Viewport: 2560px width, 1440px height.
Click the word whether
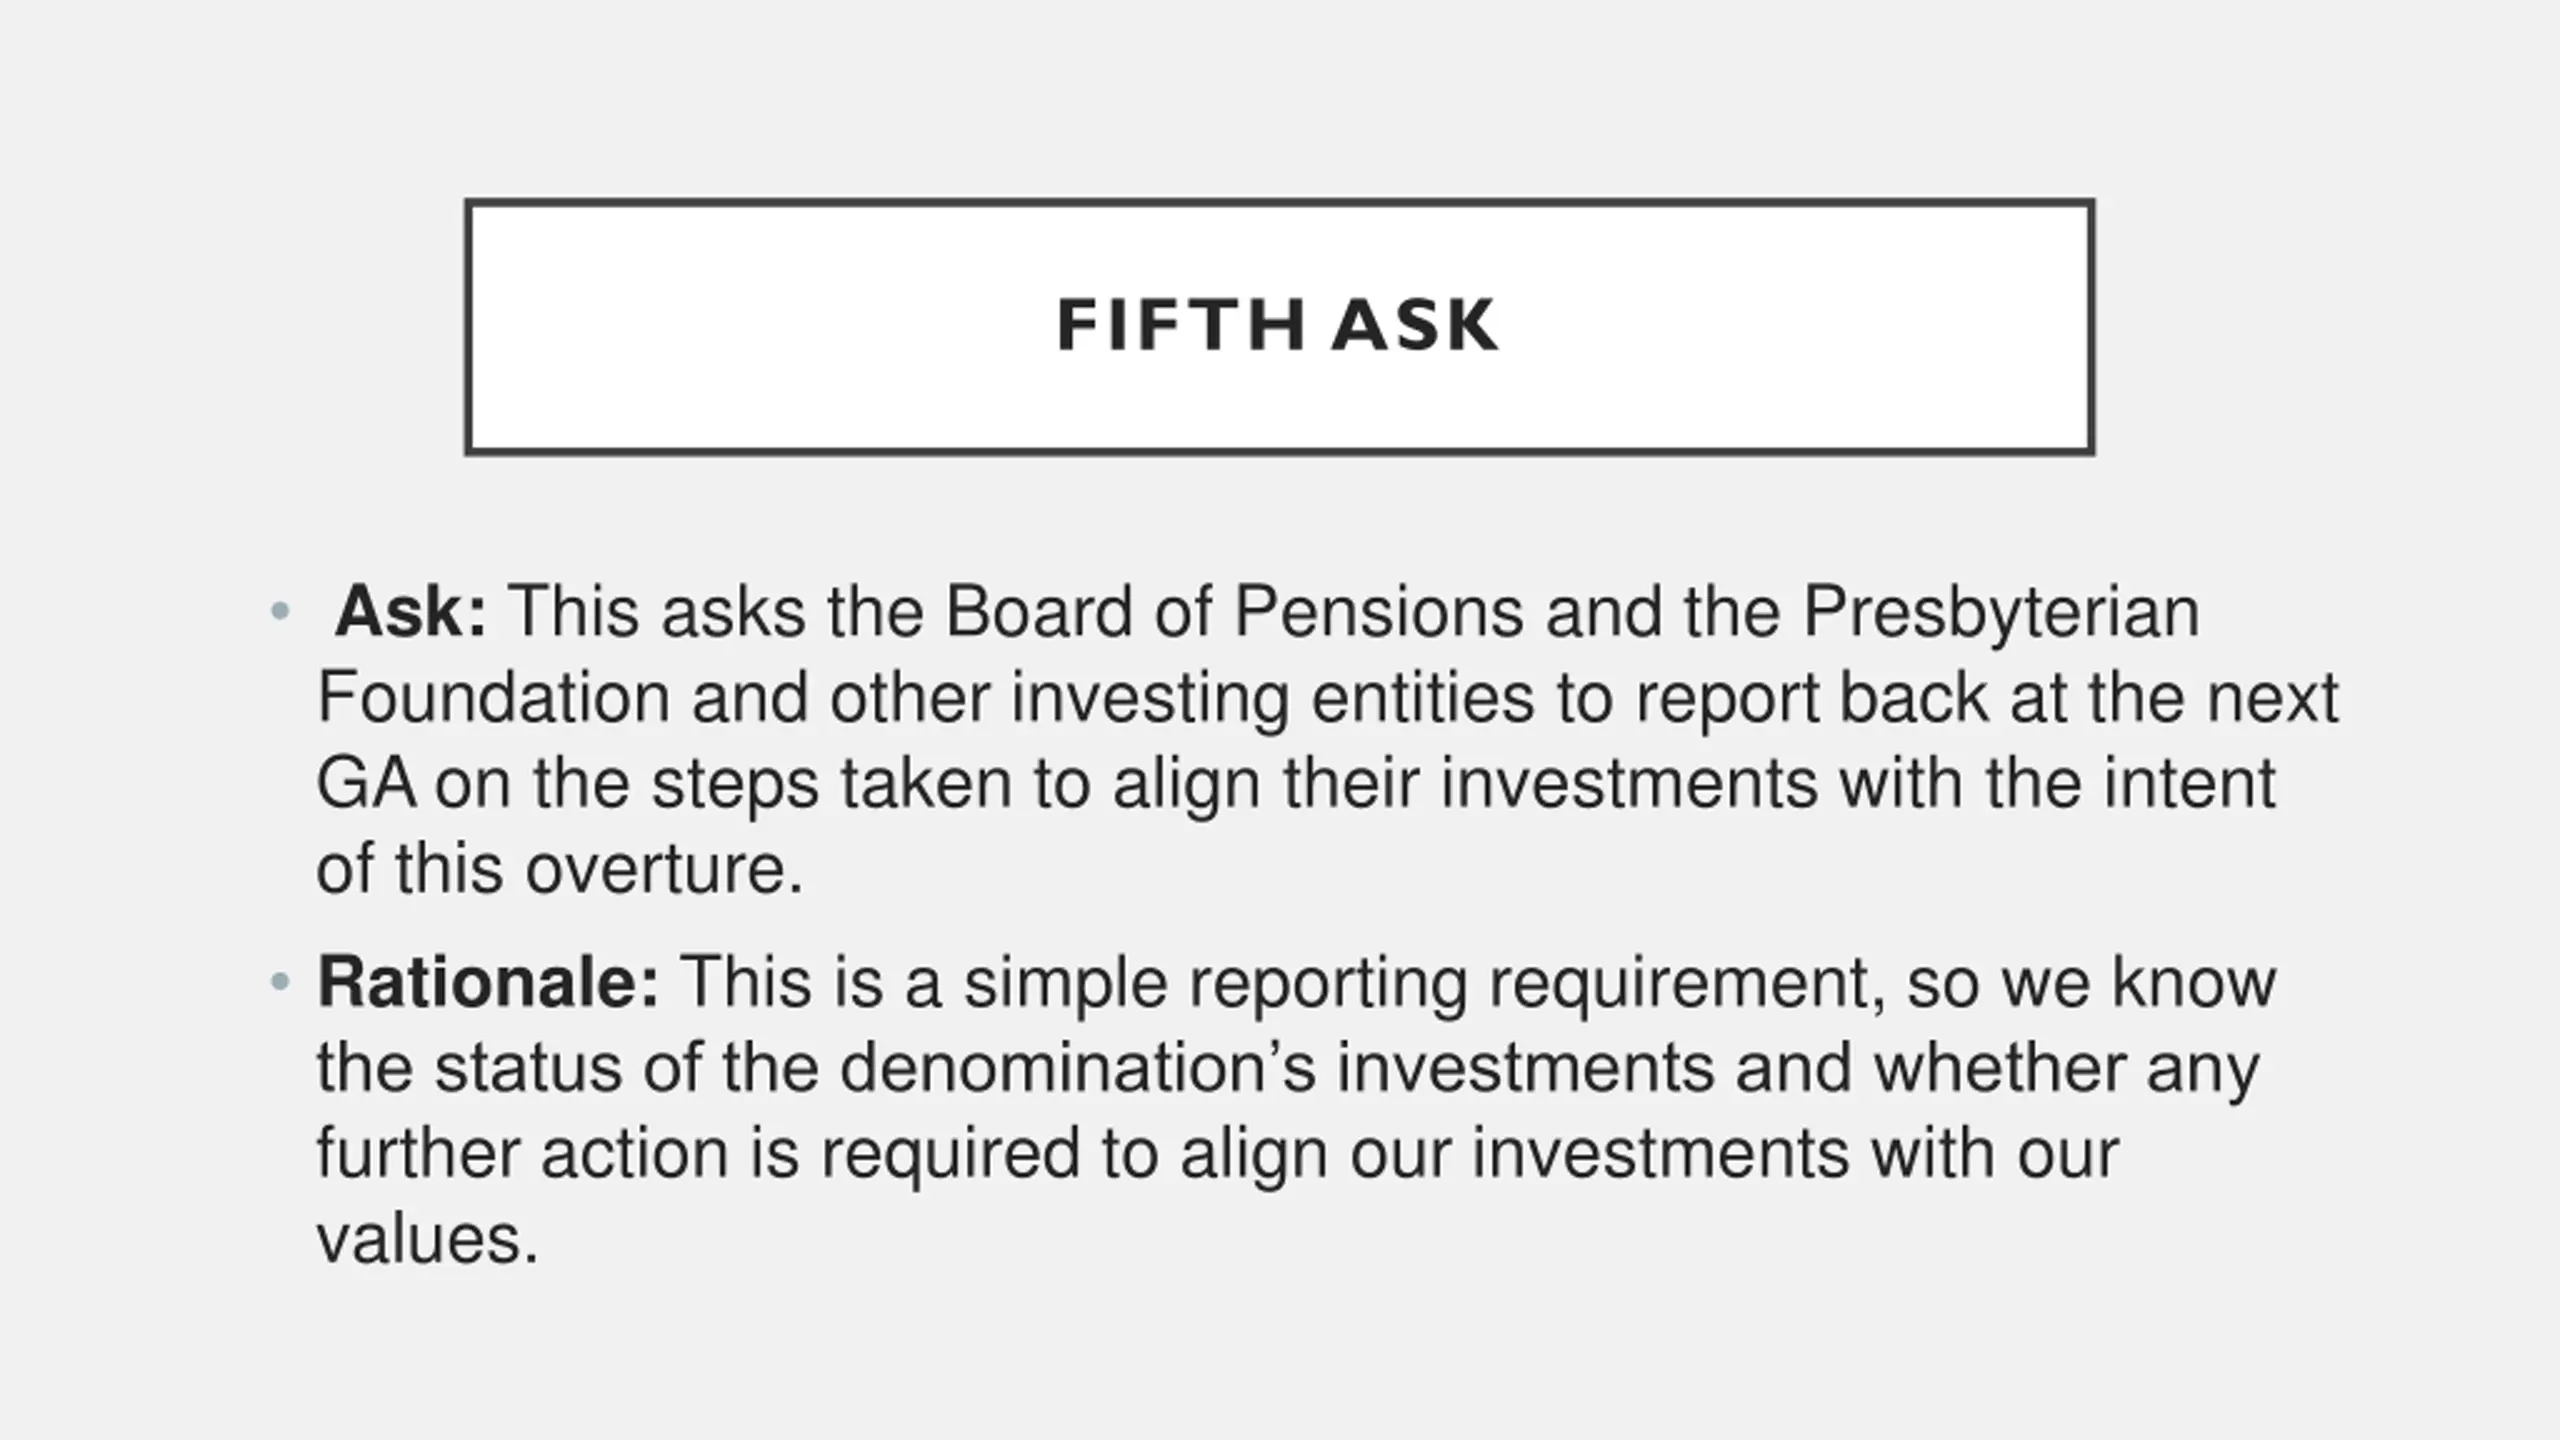pyautogui.click(x=2000, y=1068)
